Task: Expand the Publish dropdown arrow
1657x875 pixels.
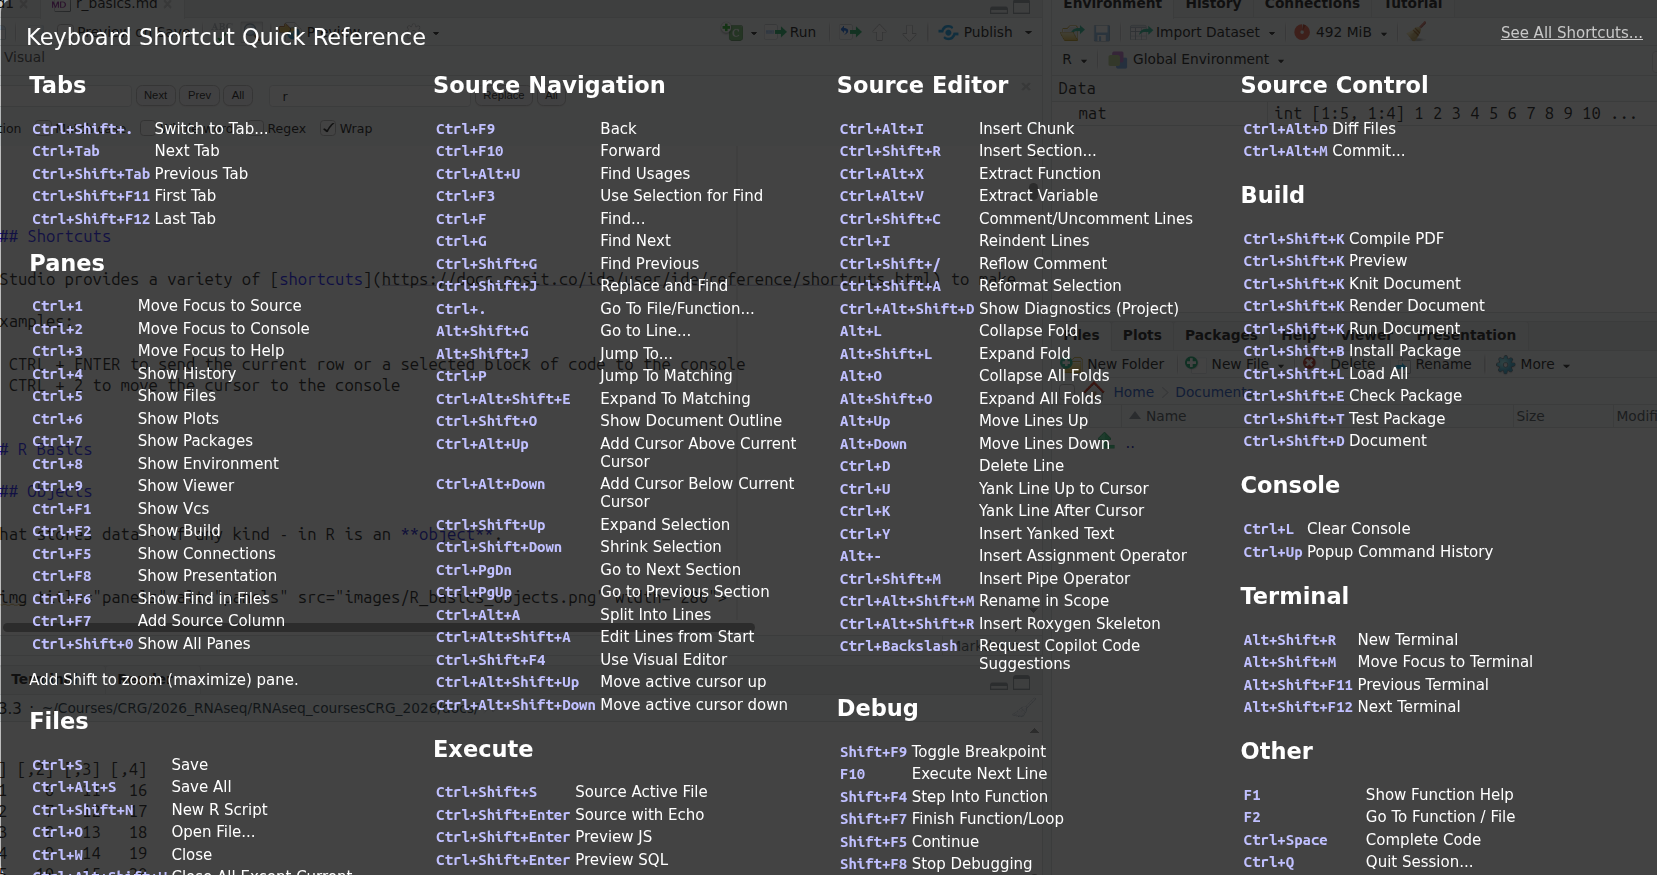Action: tap(1028, 33)
